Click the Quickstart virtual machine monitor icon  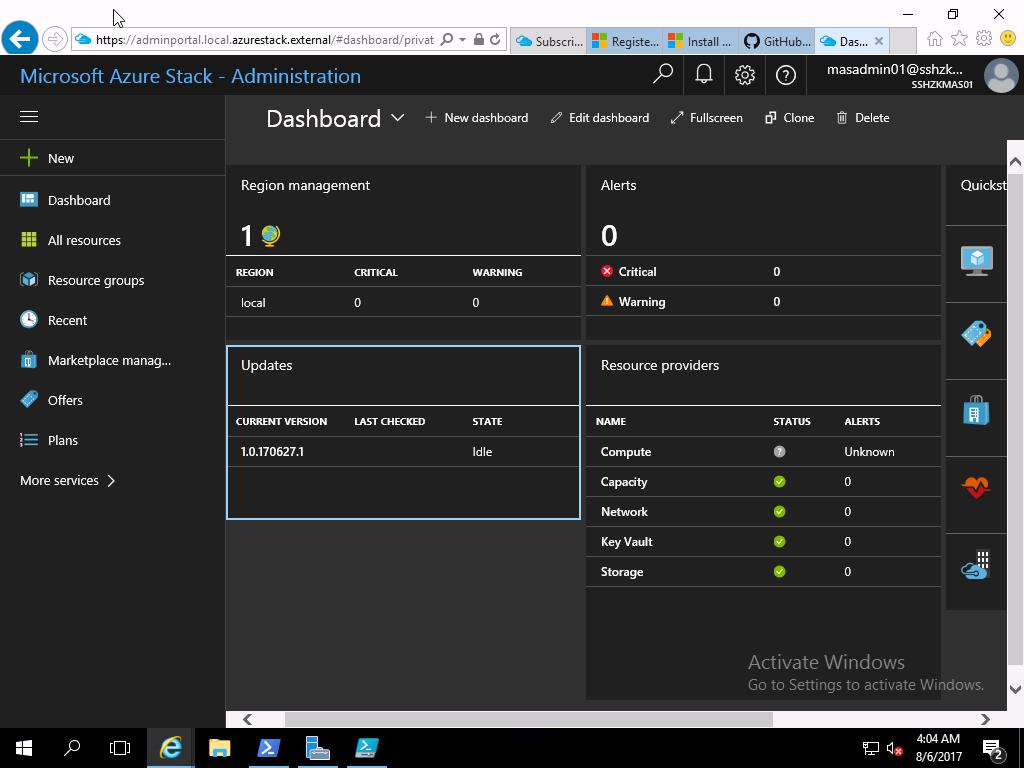(x=976, y=261)
